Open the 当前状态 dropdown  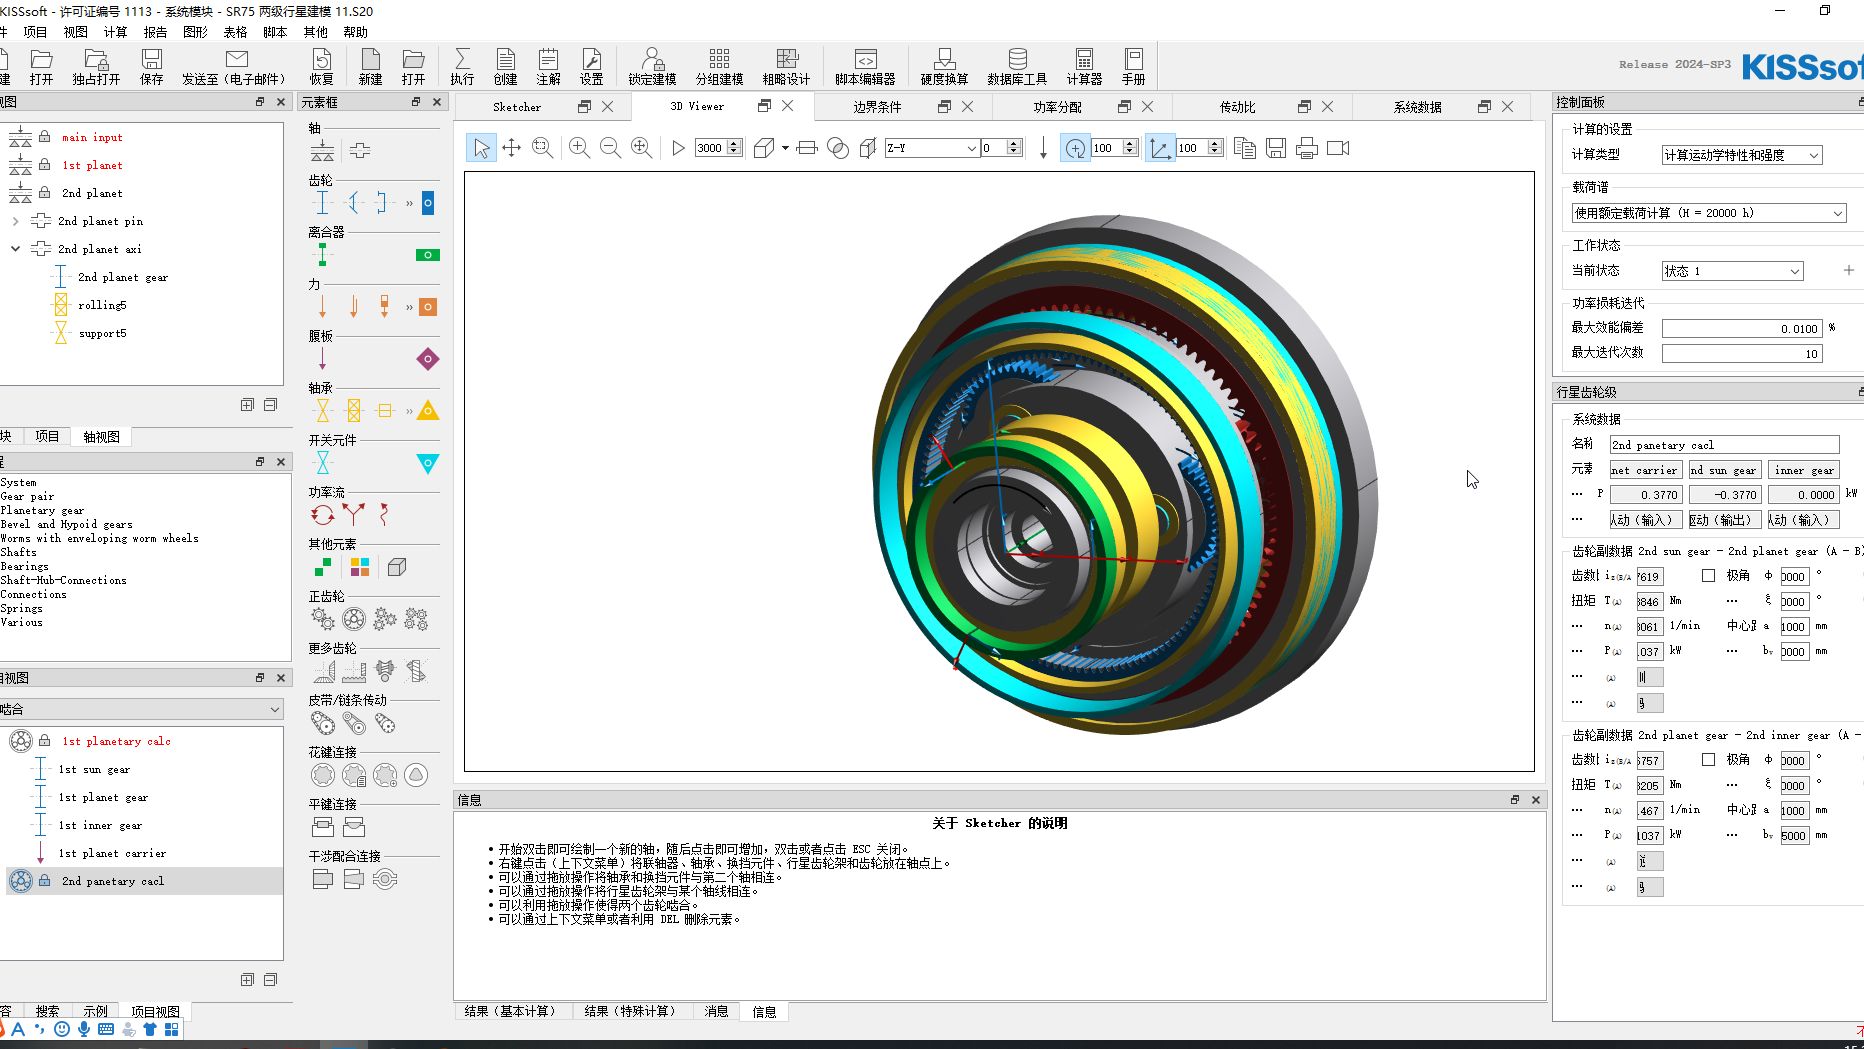tap(1732, 271)
